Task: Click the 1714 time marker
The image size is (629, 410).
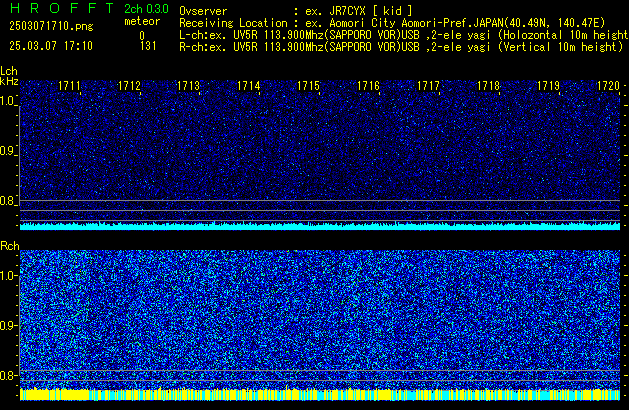Action: 248,86
